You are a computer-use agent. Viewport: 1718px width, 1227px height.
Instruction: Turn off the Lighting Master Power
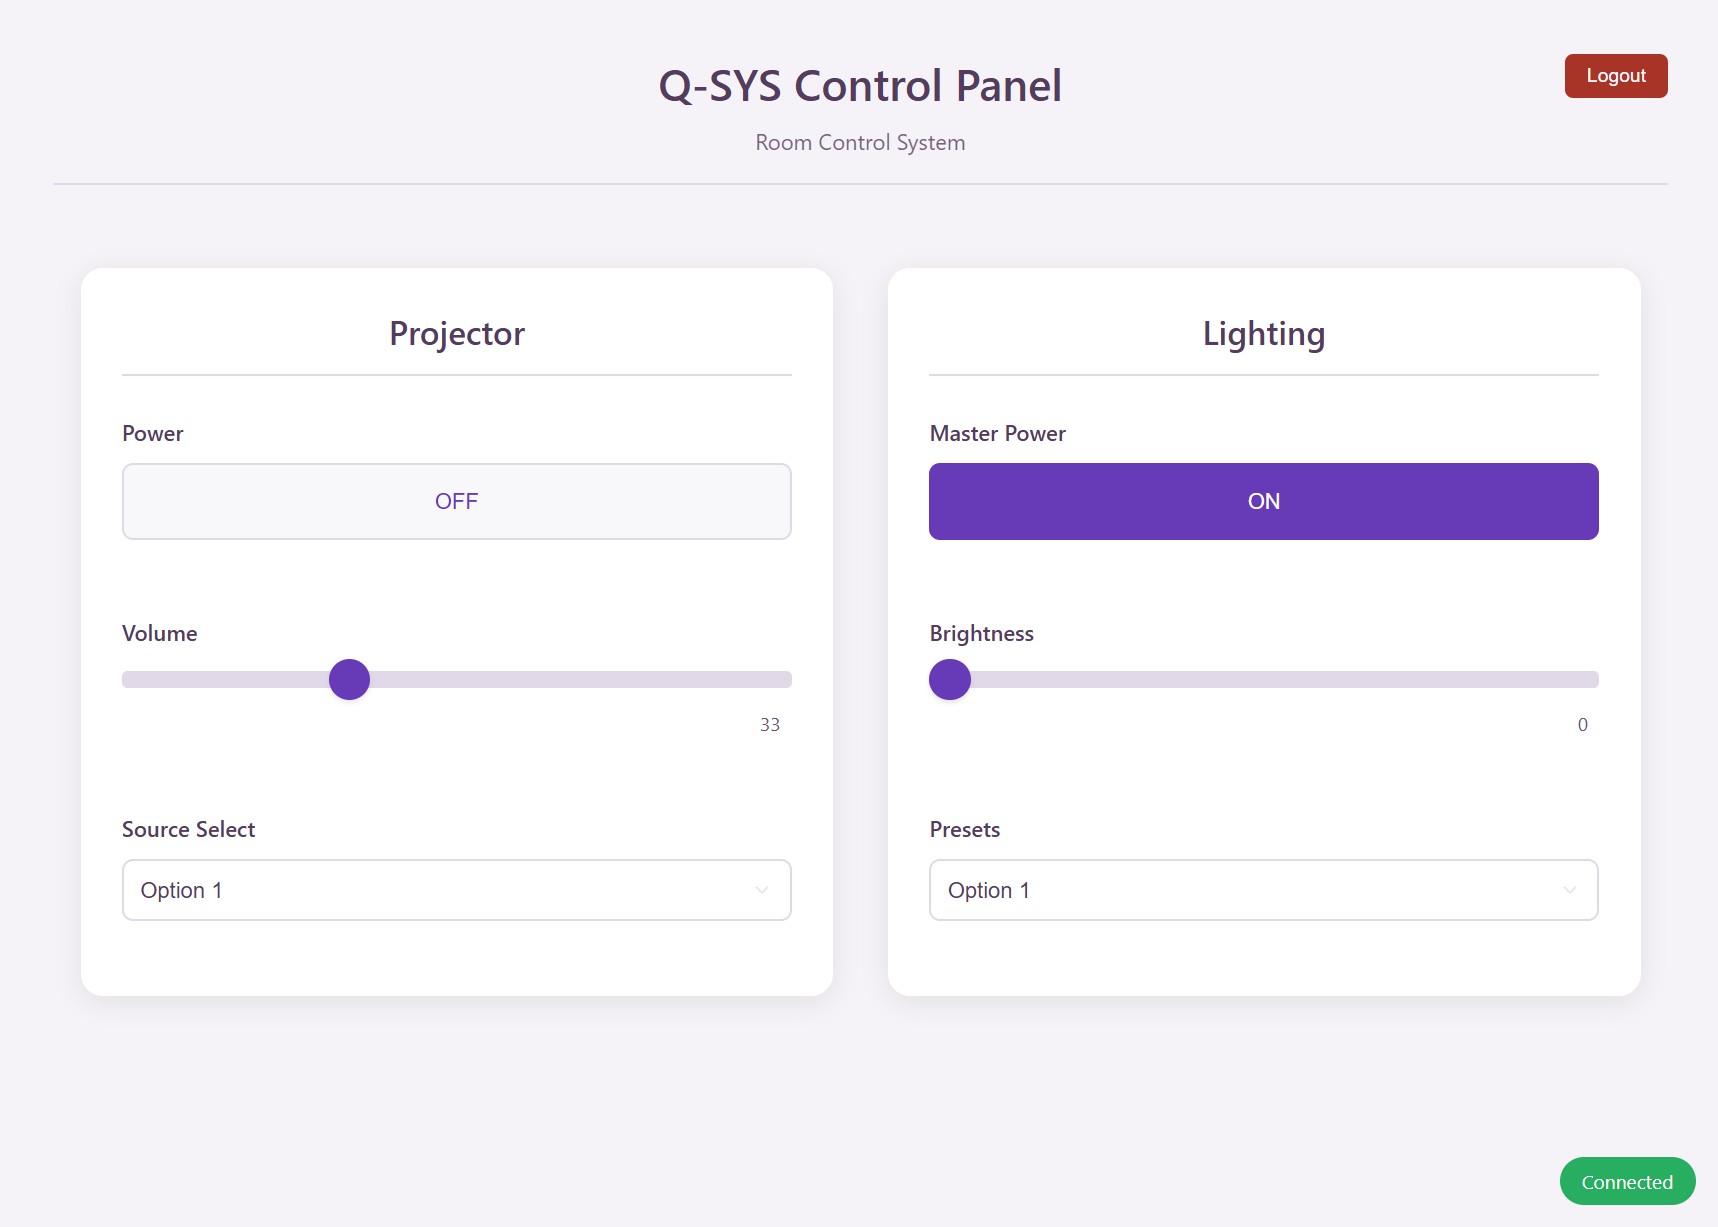point(1263,501)
